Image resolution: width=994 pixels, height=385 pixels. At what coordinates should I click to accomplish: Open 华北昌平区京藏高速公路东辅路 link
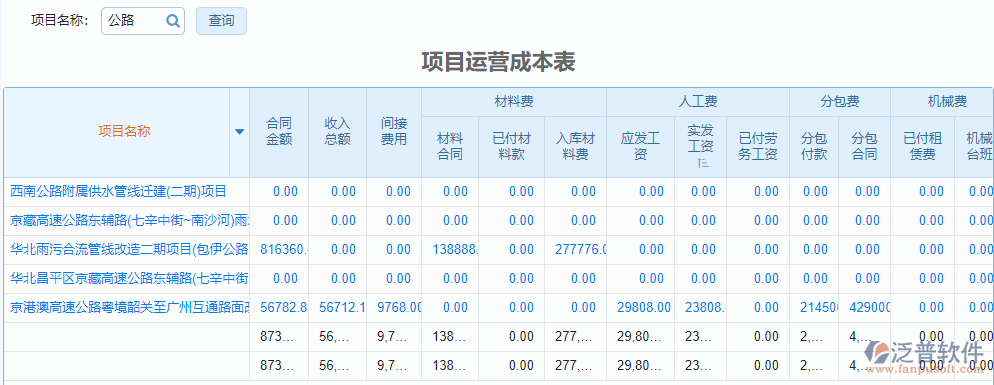[129, 278]
